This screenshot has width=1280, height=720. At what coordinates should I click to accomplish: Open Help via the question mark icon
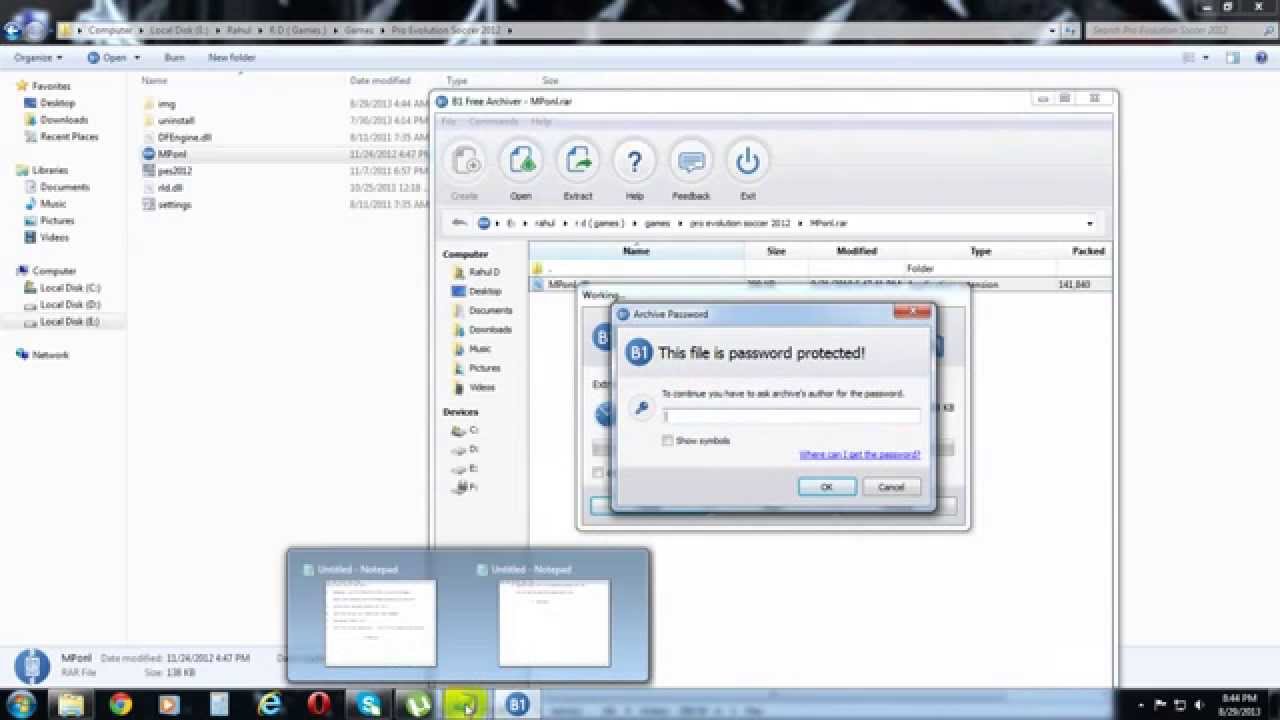[x=634, y=162]
